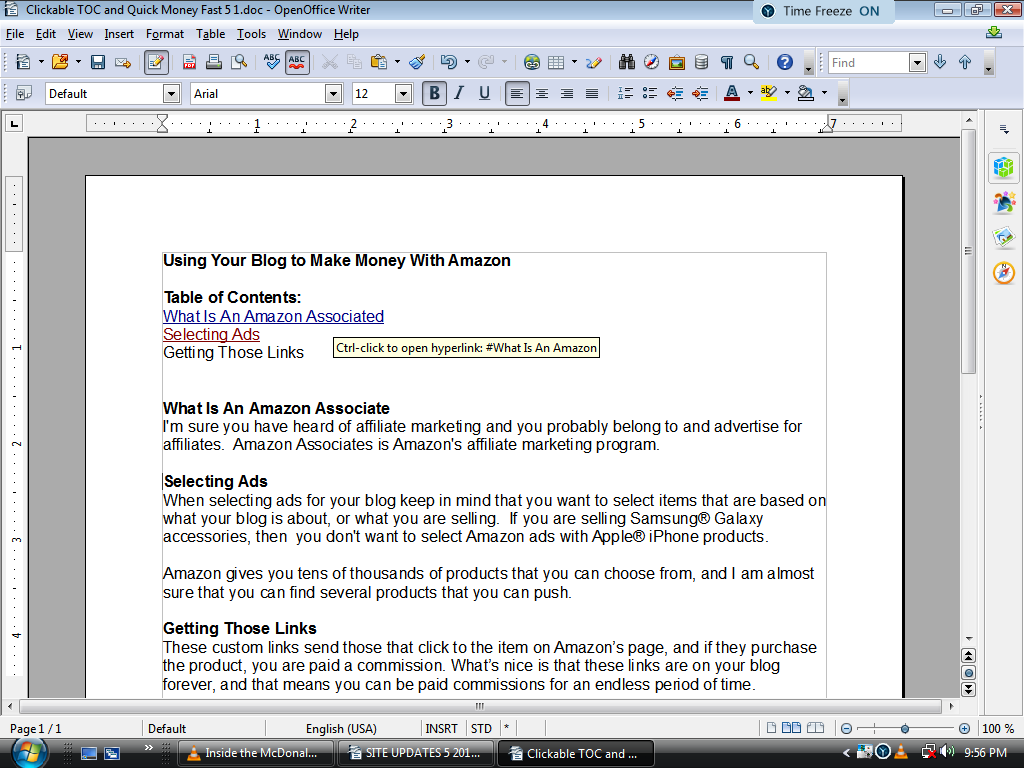Toggle Bold formatting button
The width and height of the screenshot is (1024, 768).
(434, 93)
